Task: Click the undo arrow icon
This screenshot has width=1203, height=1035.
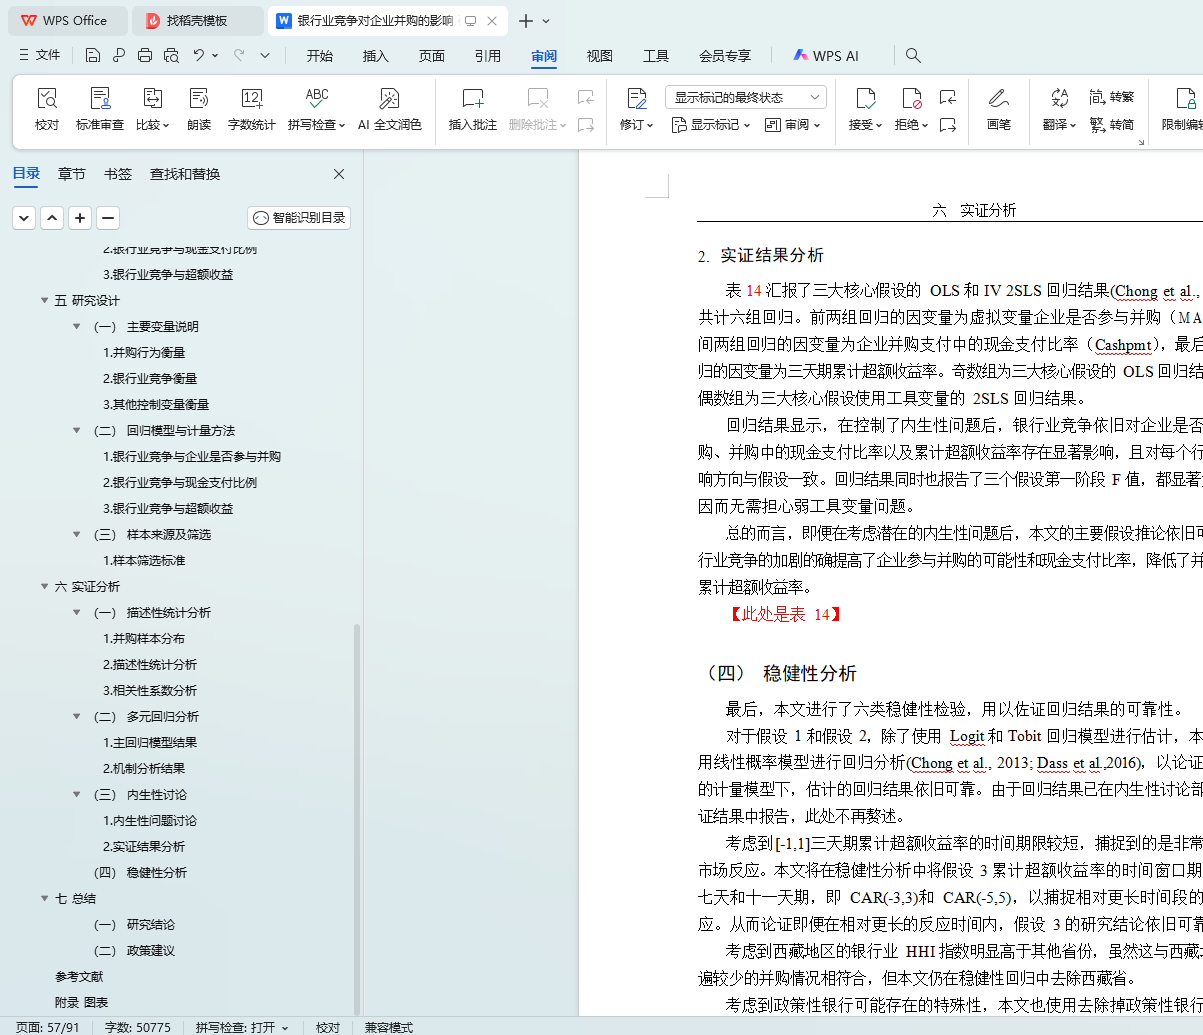Action: [199, 56]
